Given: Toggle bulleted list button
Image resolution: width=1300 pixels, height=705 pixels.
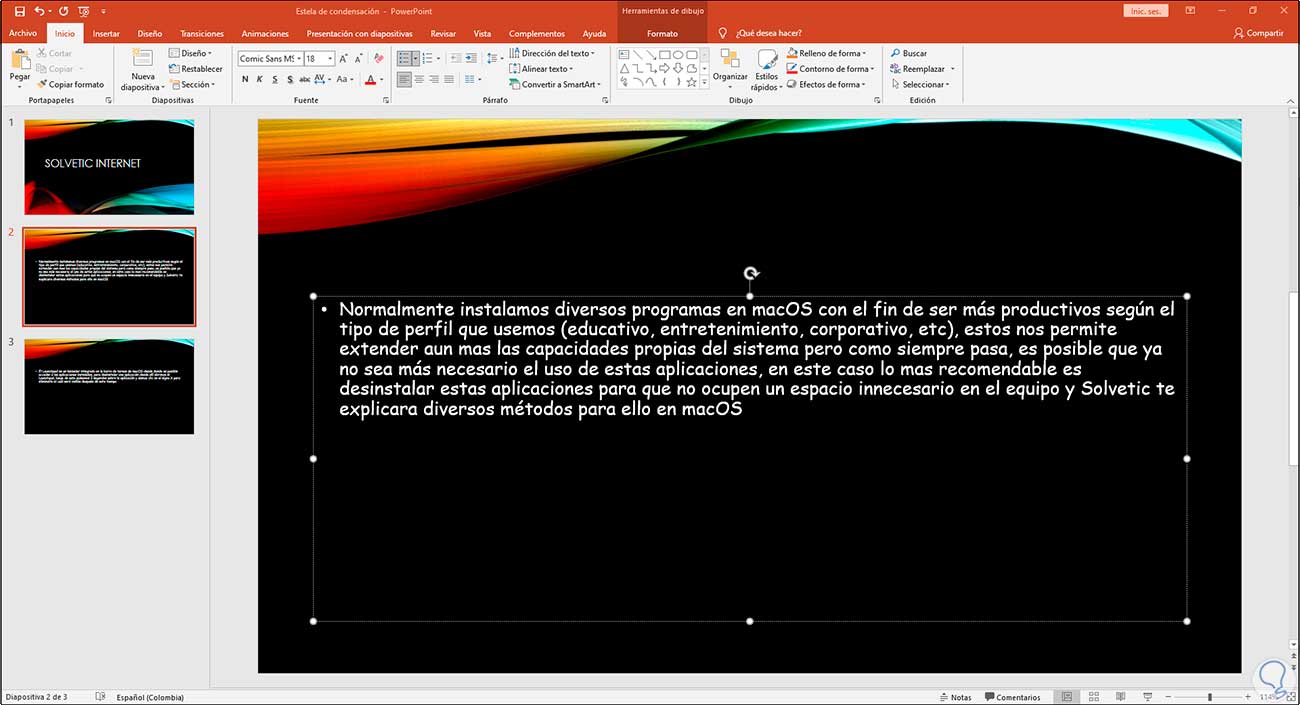Looking at the screenshot, I should (x=404, y=58).
